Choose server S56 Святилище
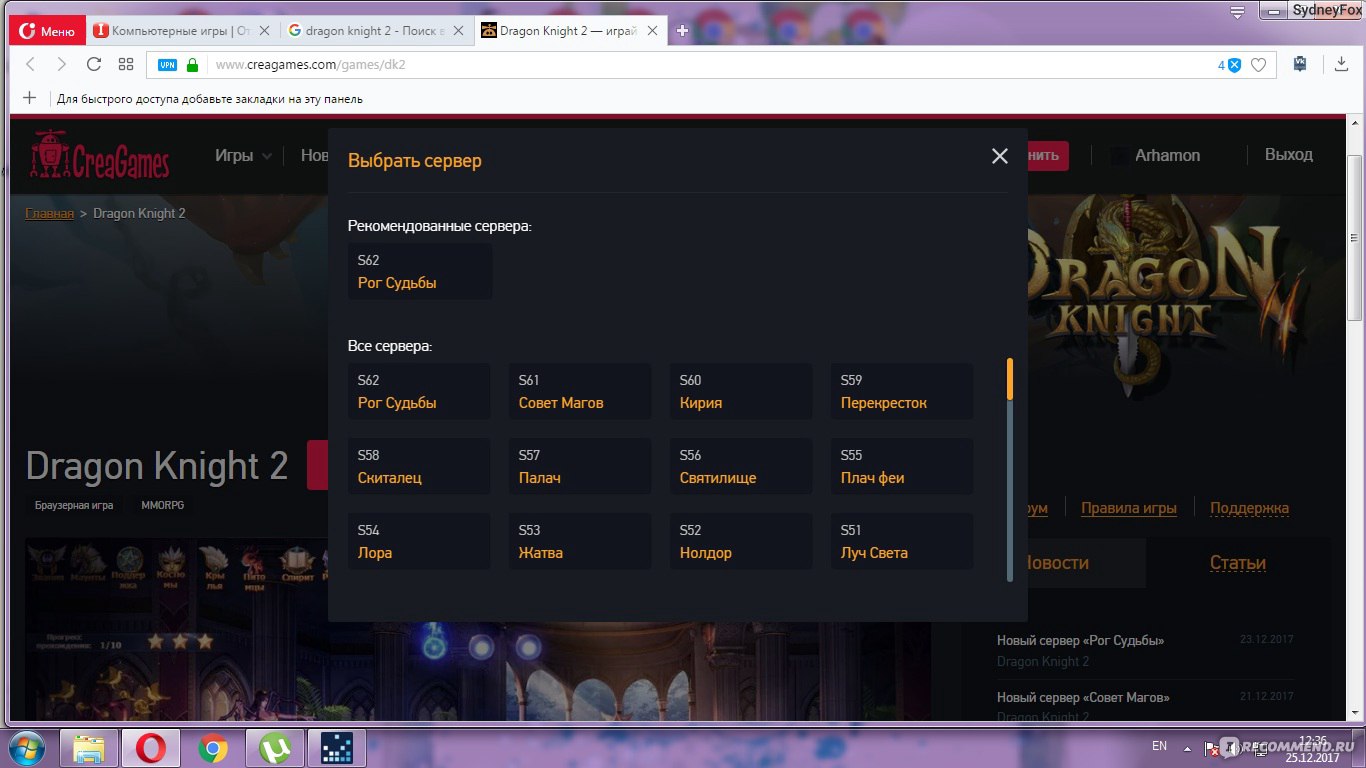1366x768 pixels. (741, 466)
